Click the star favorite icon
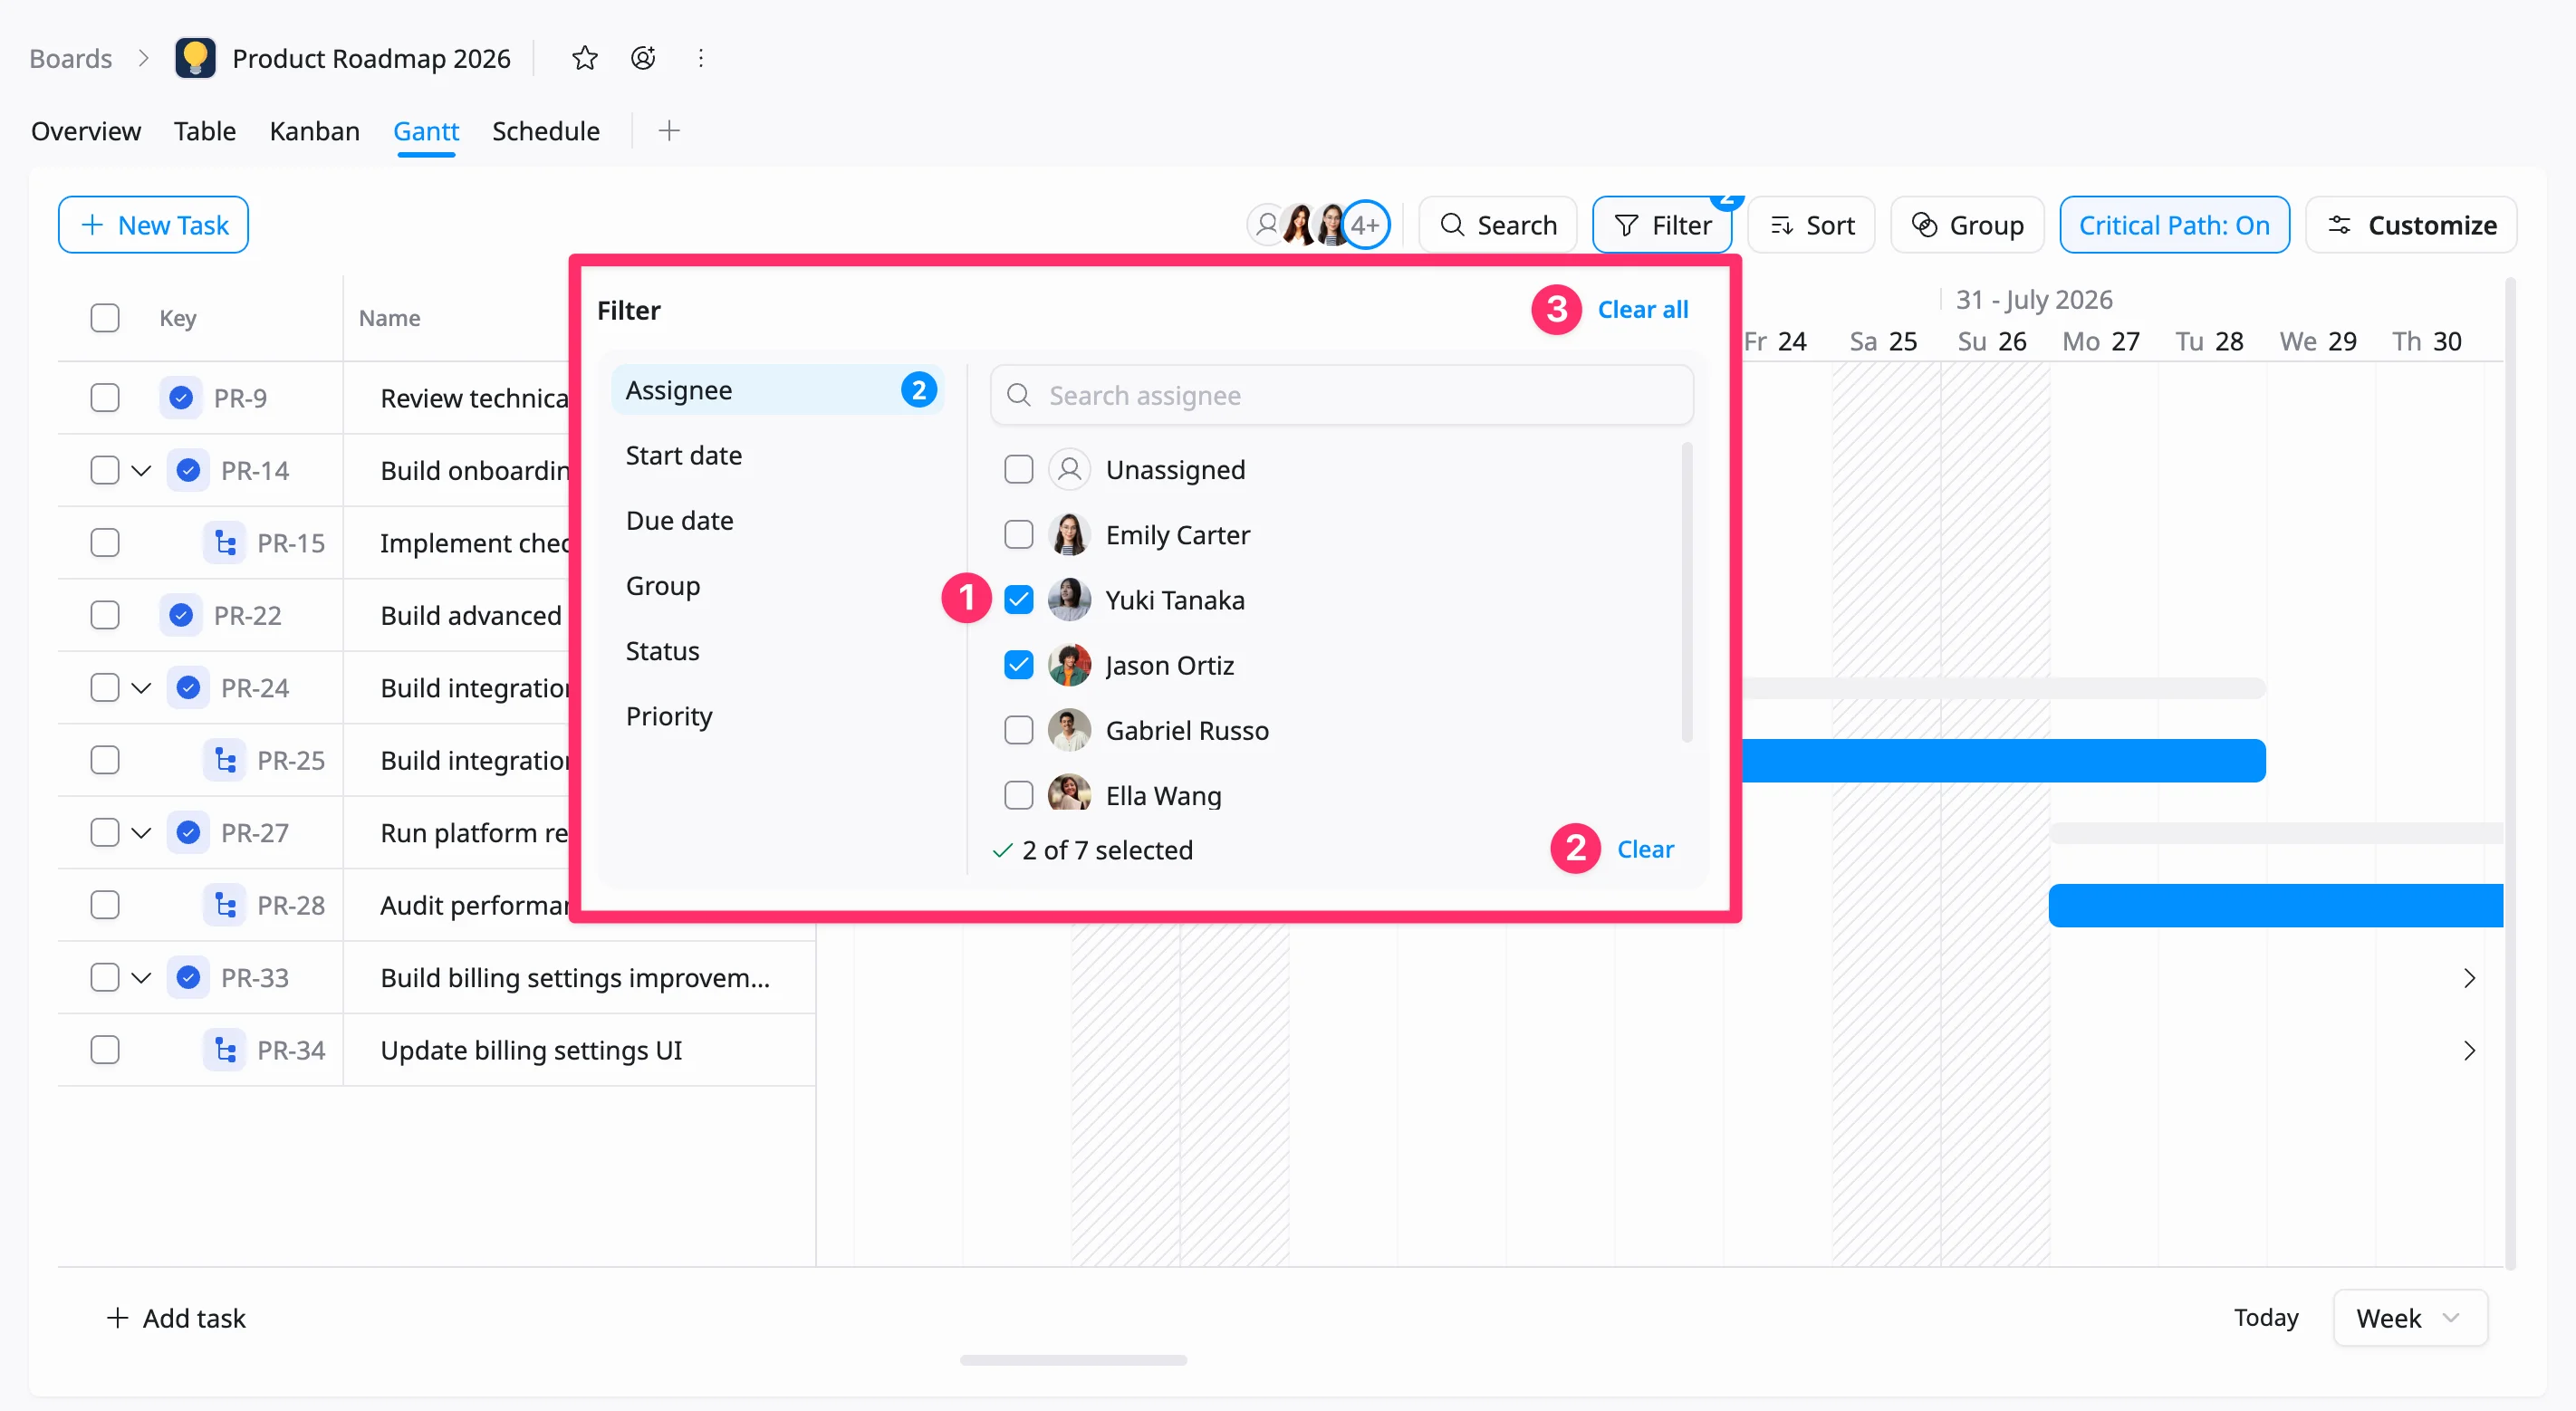The height and width of the screenshot is (1411, 2576). (x=584, y=58)
